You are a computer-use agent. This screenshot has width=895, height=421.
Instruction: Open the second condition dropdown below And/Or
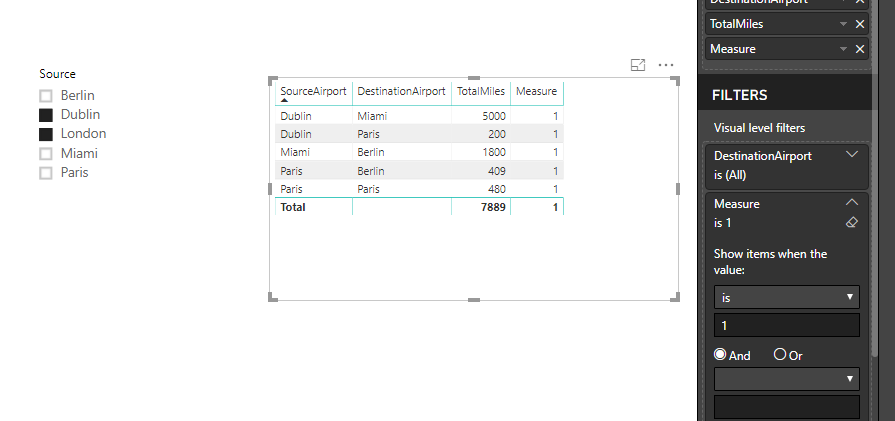pyautogui.click(x=787, y=379)
